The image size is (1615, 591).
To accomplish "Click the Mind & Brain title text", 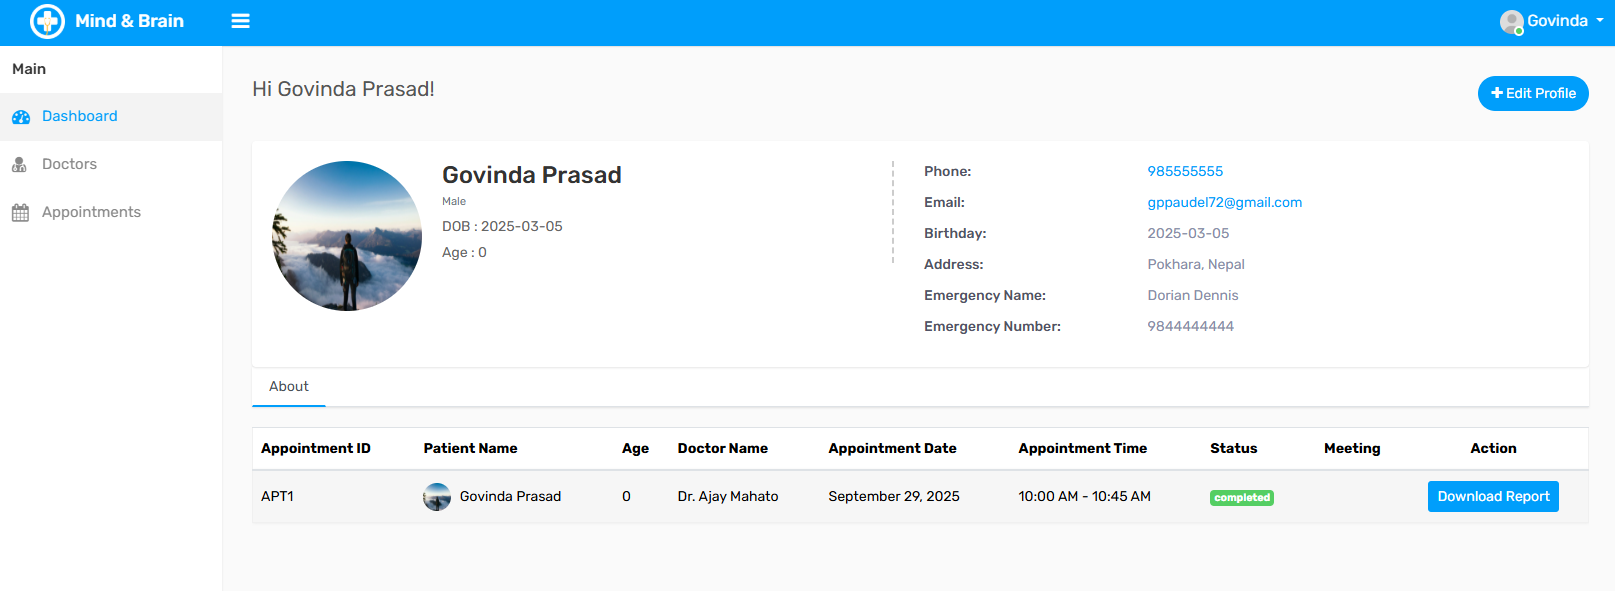I will 129,21.
